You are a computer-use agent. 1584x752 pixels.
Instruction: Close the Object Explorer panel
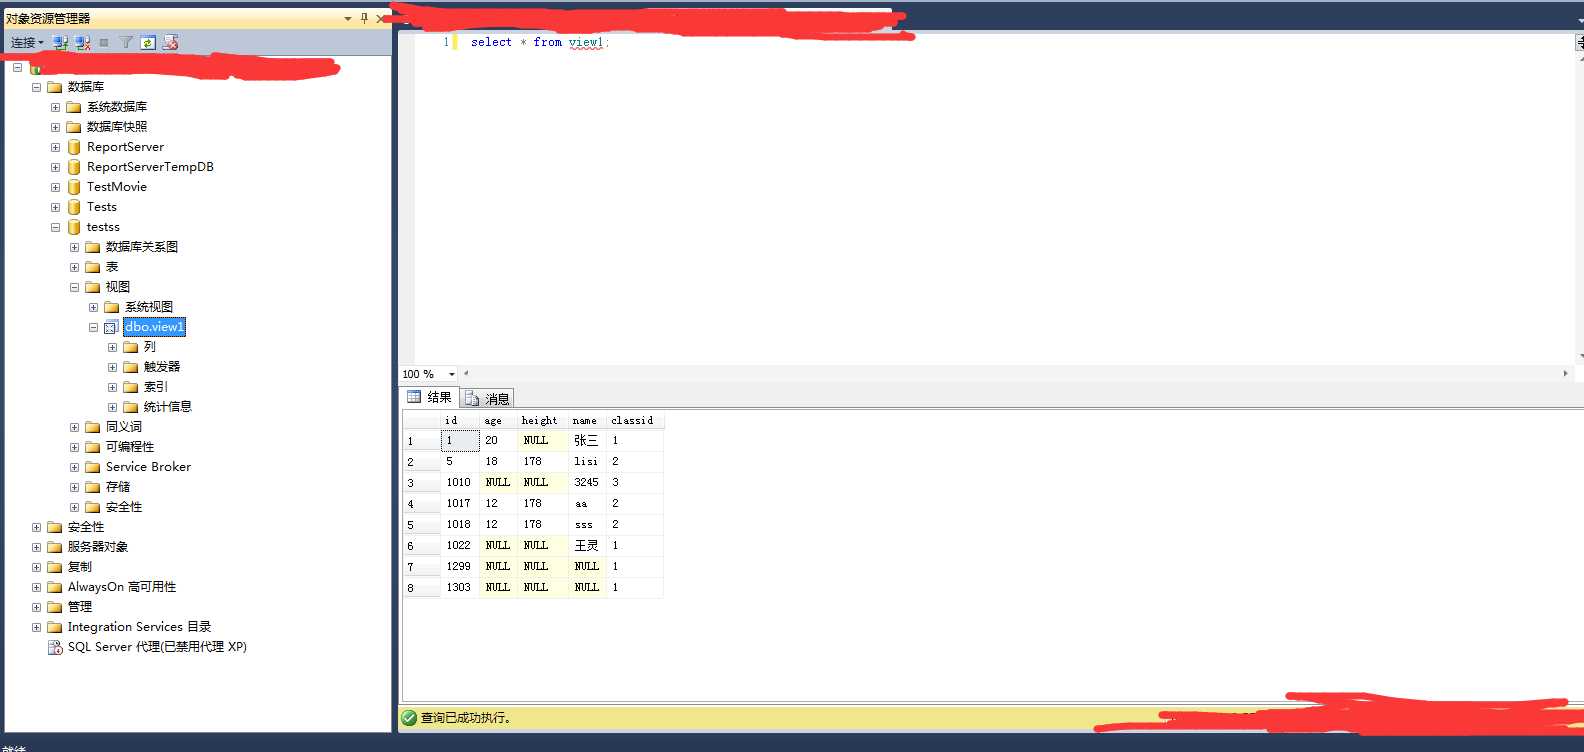[x=380, y=18]
